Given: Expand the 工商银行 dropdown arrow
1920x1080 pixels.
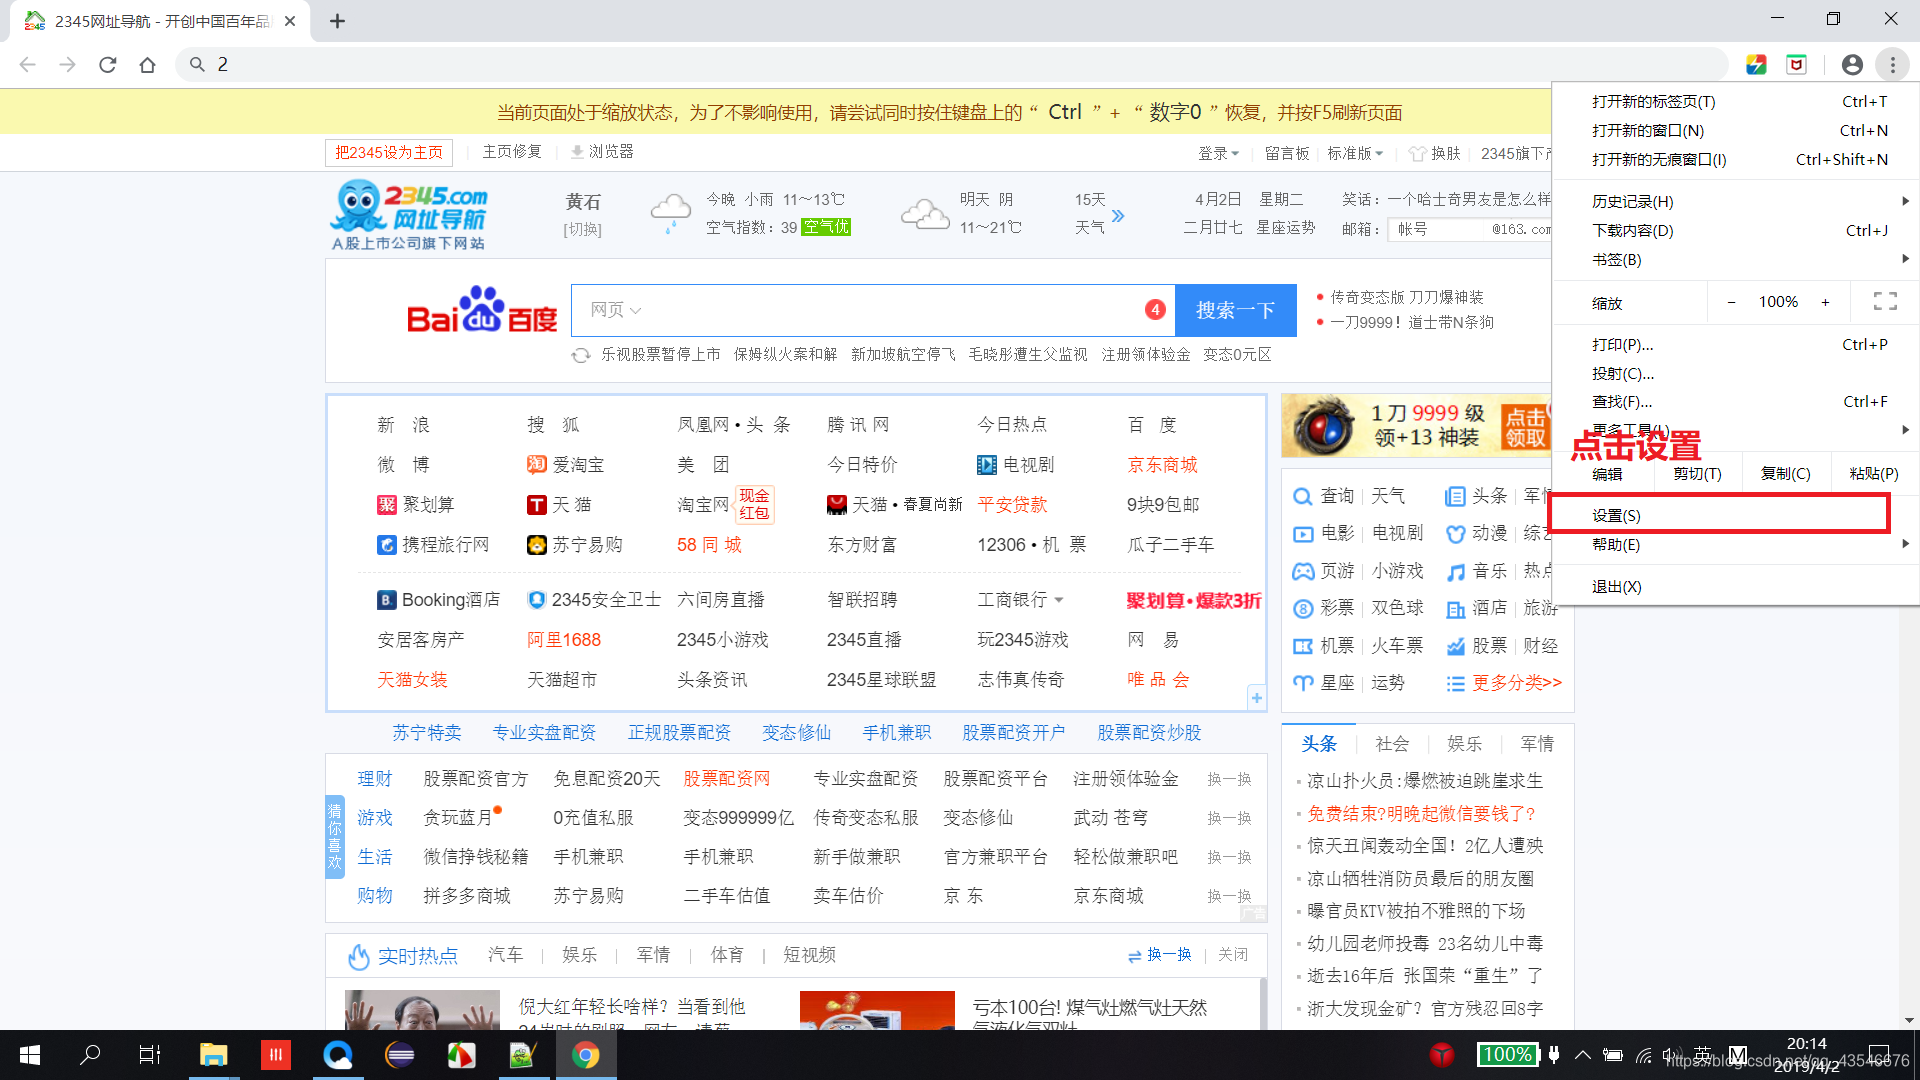Looking at the screenshot, I should point(1059,600).
